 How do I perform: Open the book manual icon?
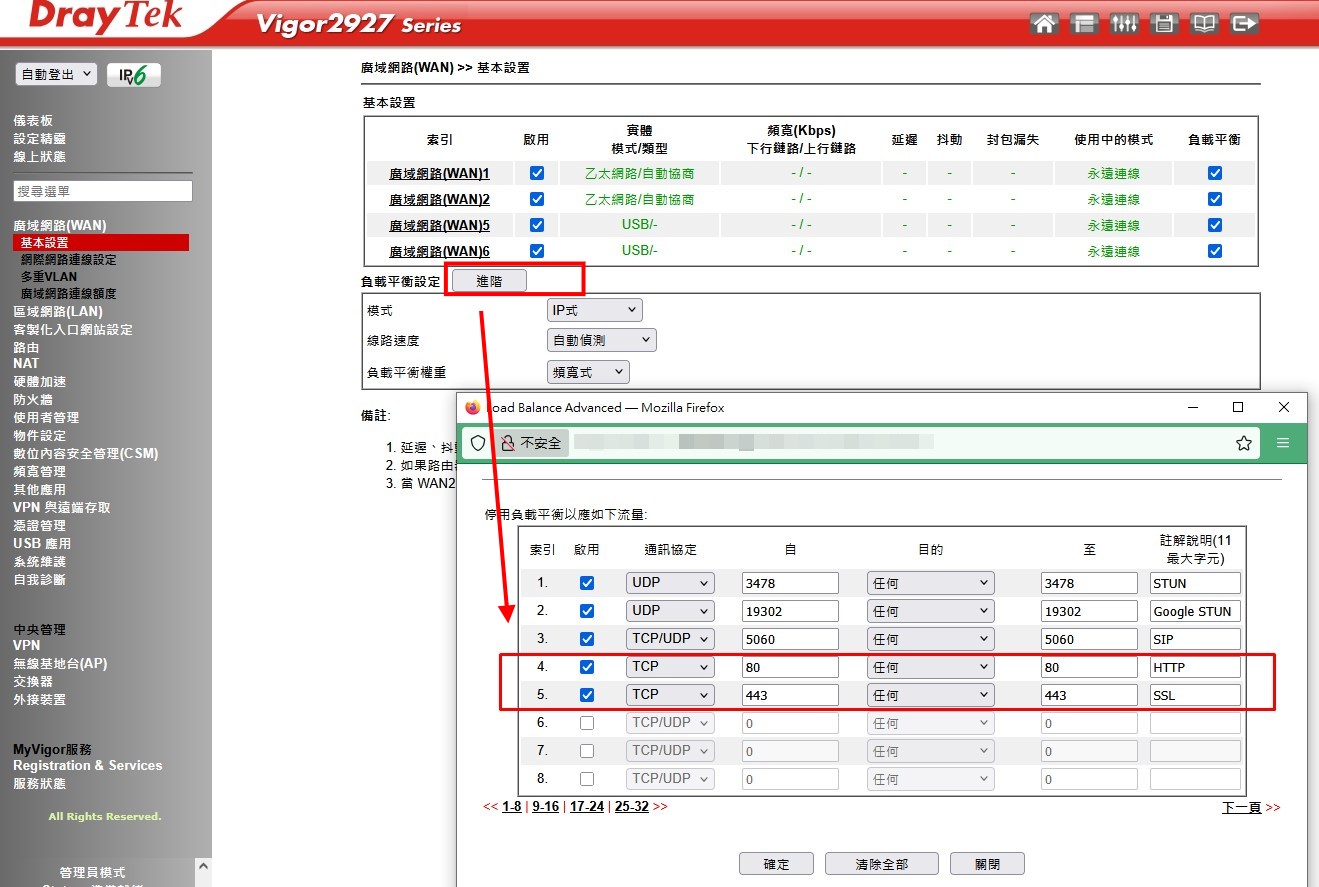[1204, 24]
